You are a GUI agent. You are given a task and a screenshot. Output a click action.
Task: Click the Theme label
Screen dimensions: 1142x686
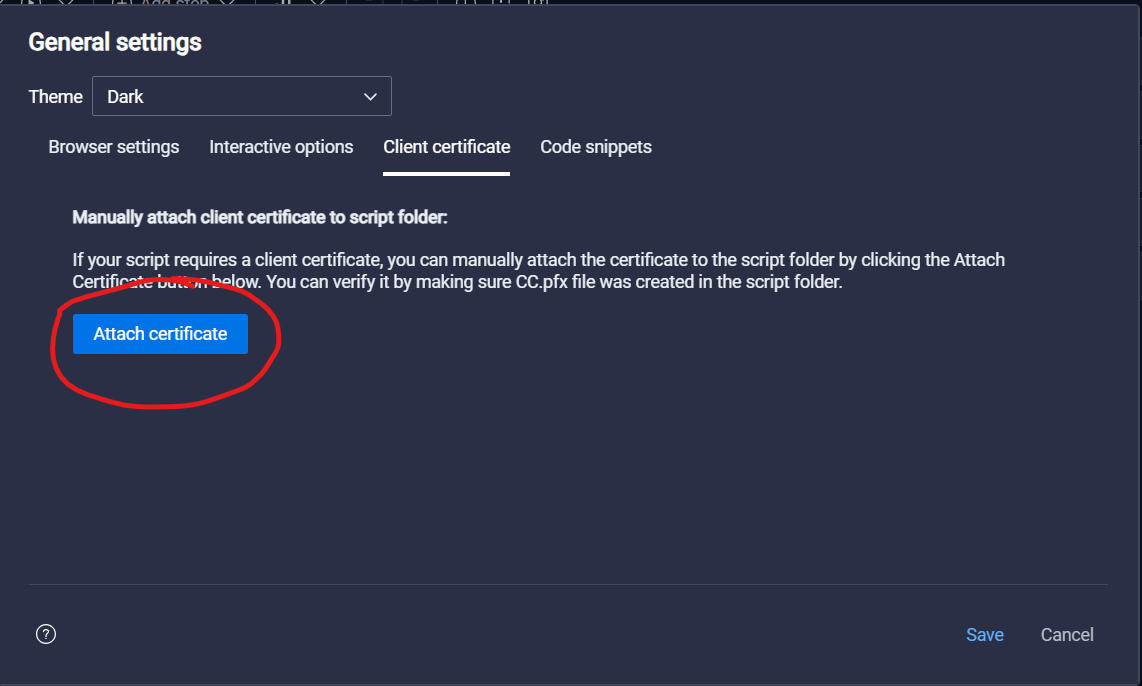tap(55, 97)
